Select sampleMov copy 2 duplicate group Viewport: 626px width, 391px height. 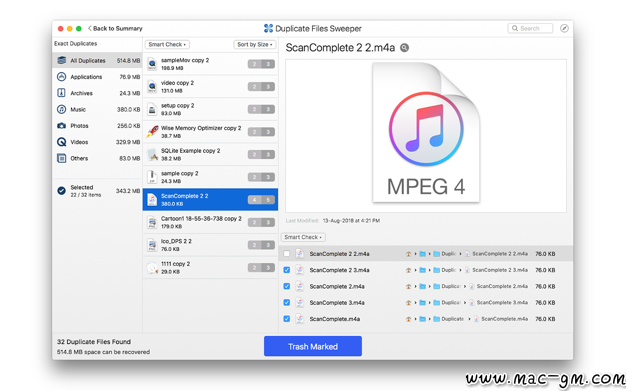[x=210, y=64]
